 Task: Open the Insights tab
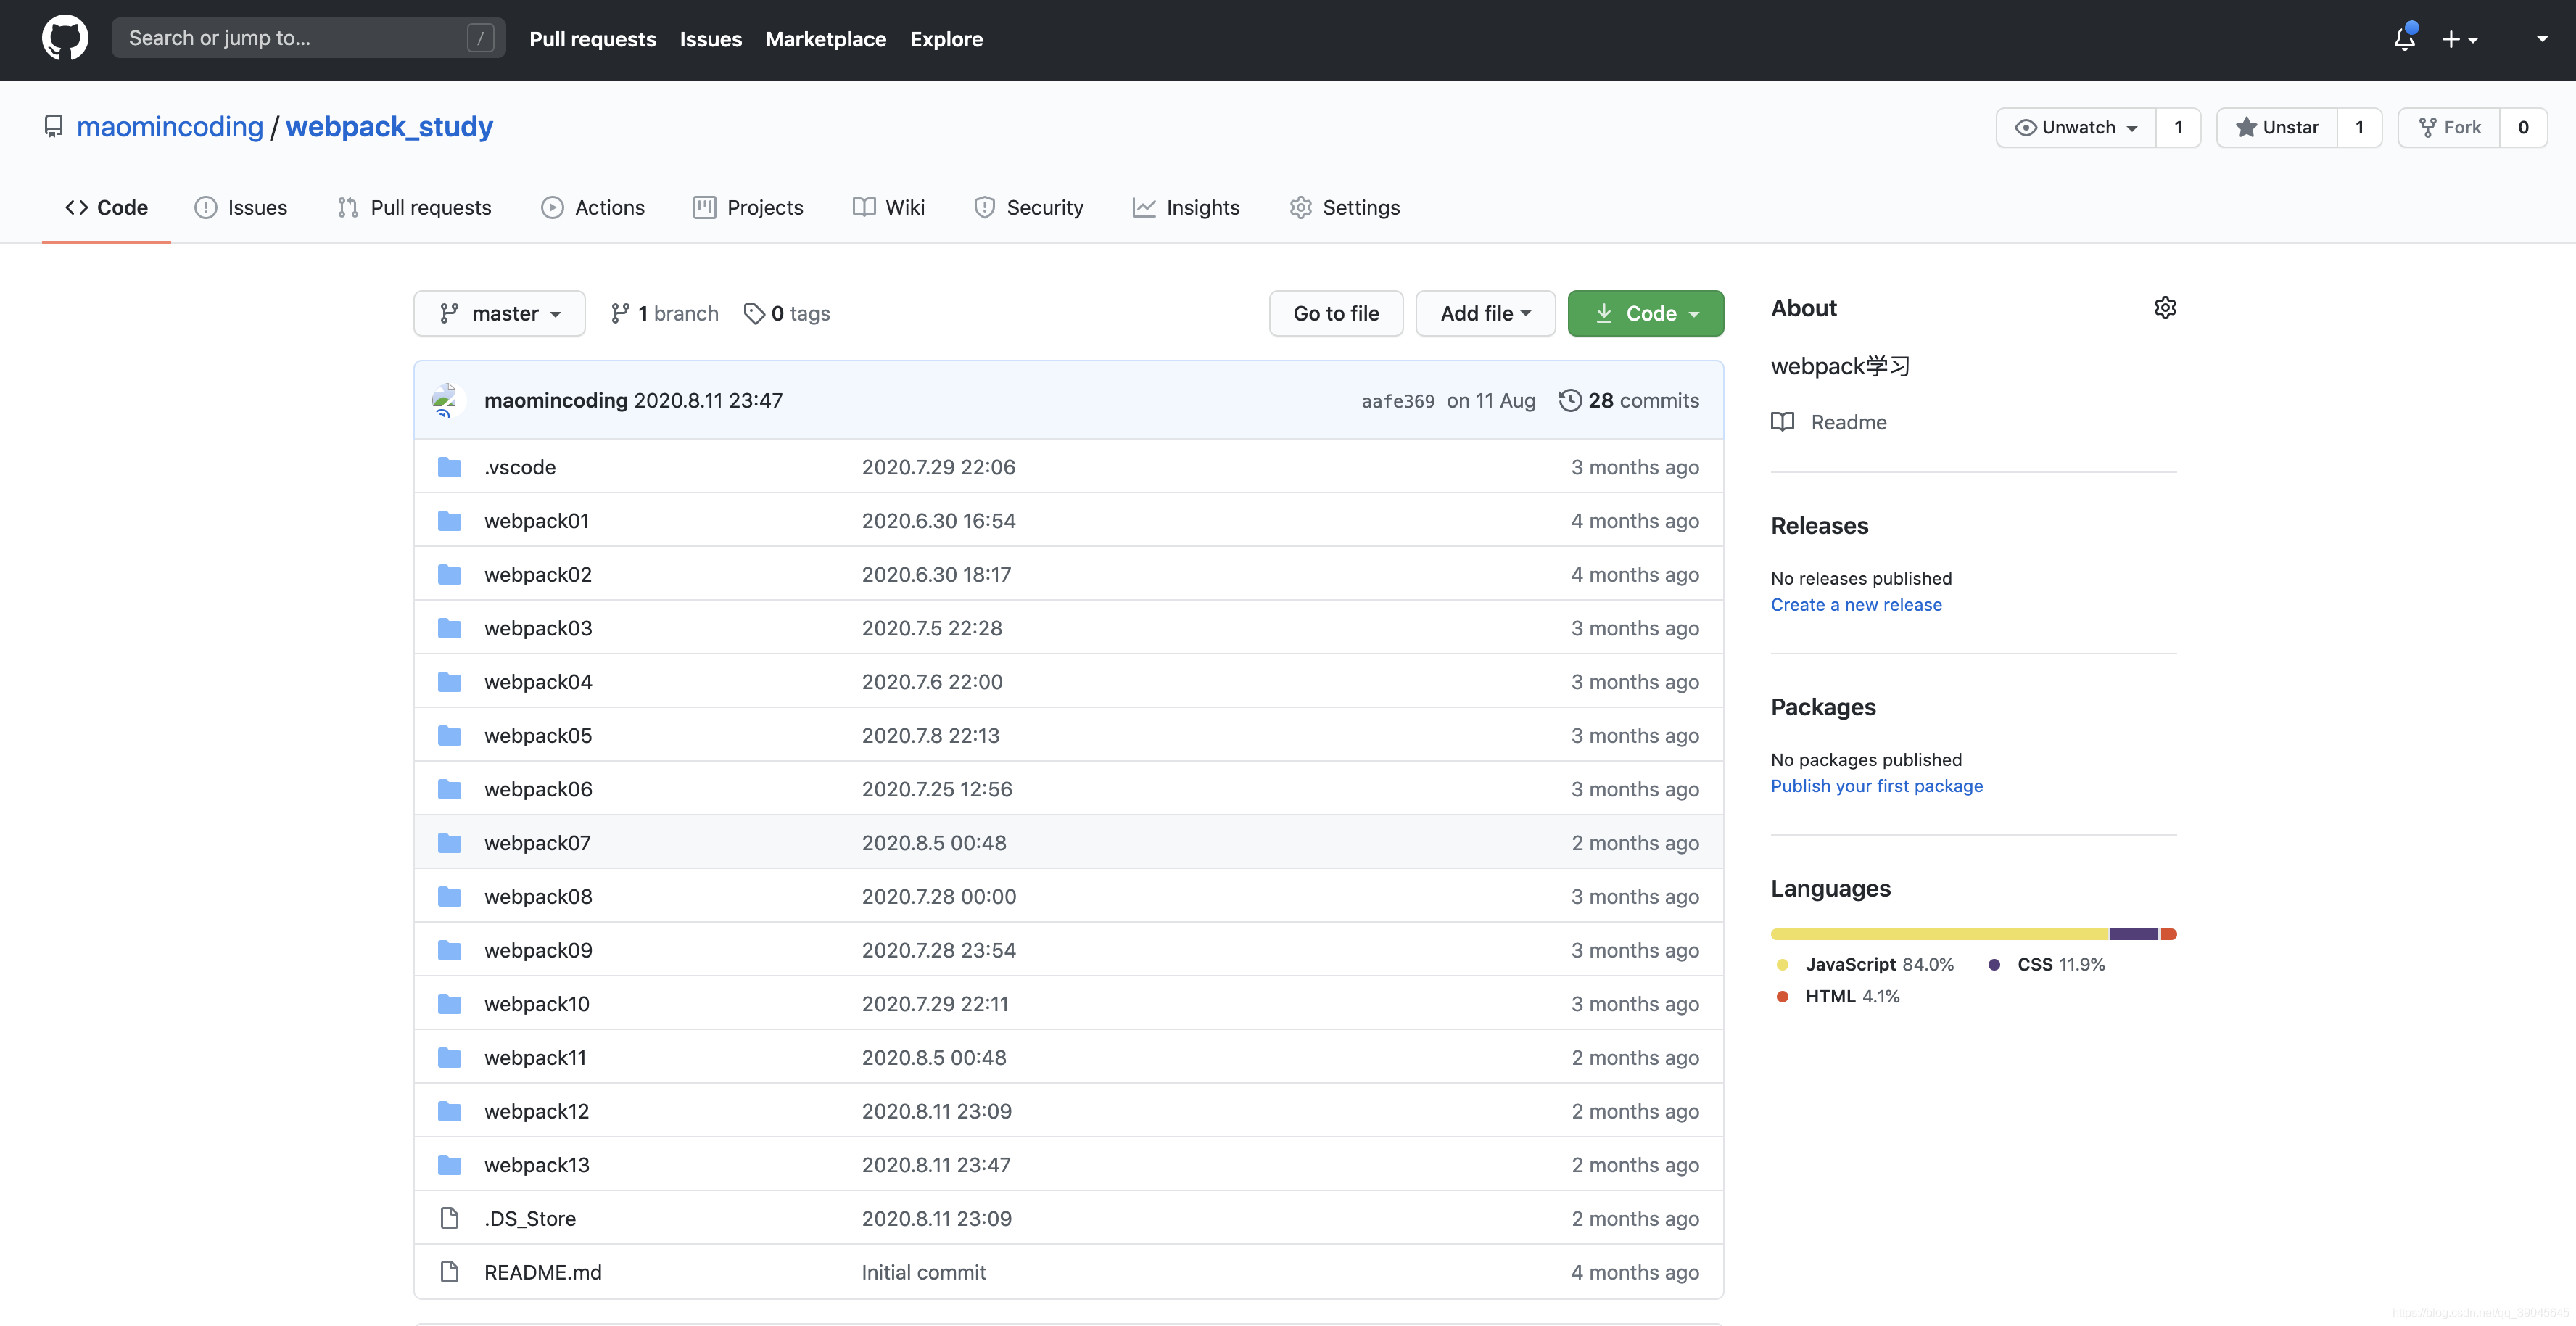[1186, 207]
